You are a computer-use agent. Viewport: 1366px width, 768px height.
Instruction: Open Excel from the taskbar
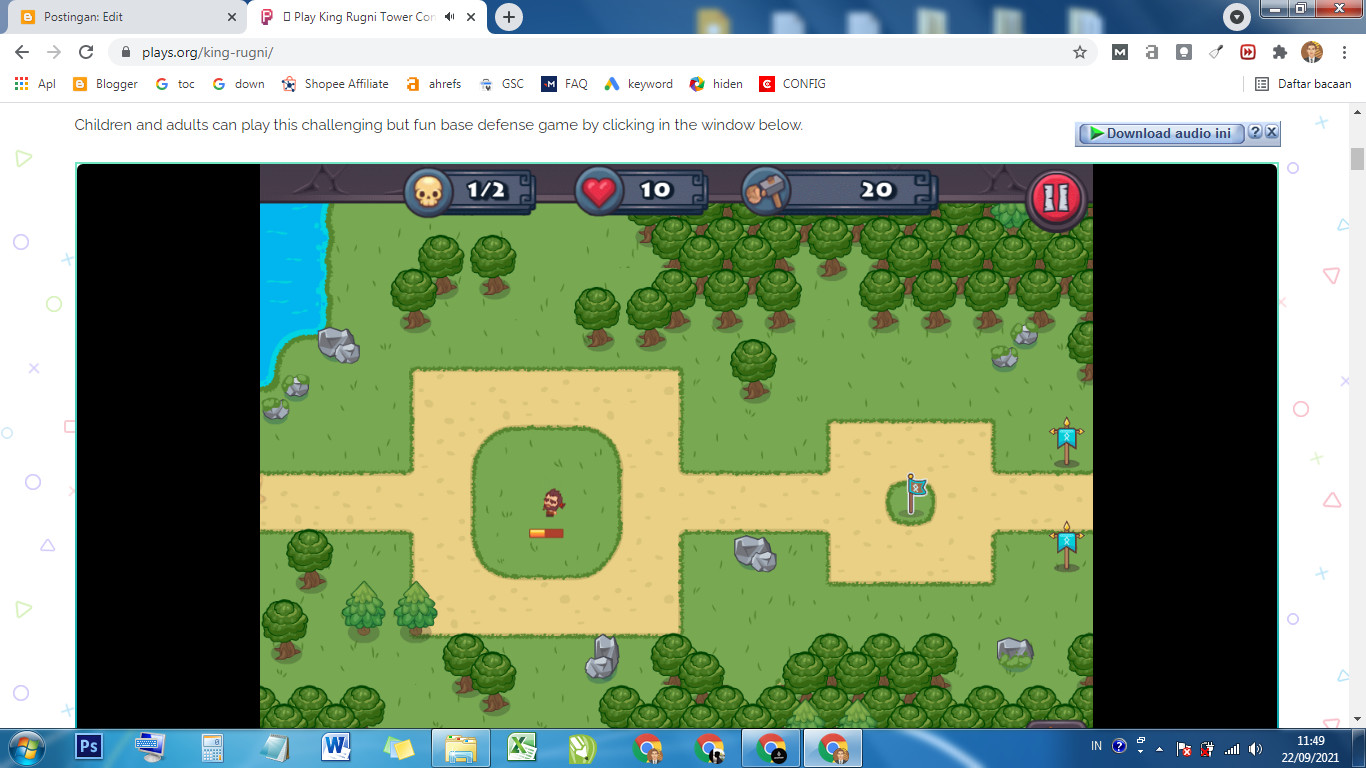coord(522,748)
